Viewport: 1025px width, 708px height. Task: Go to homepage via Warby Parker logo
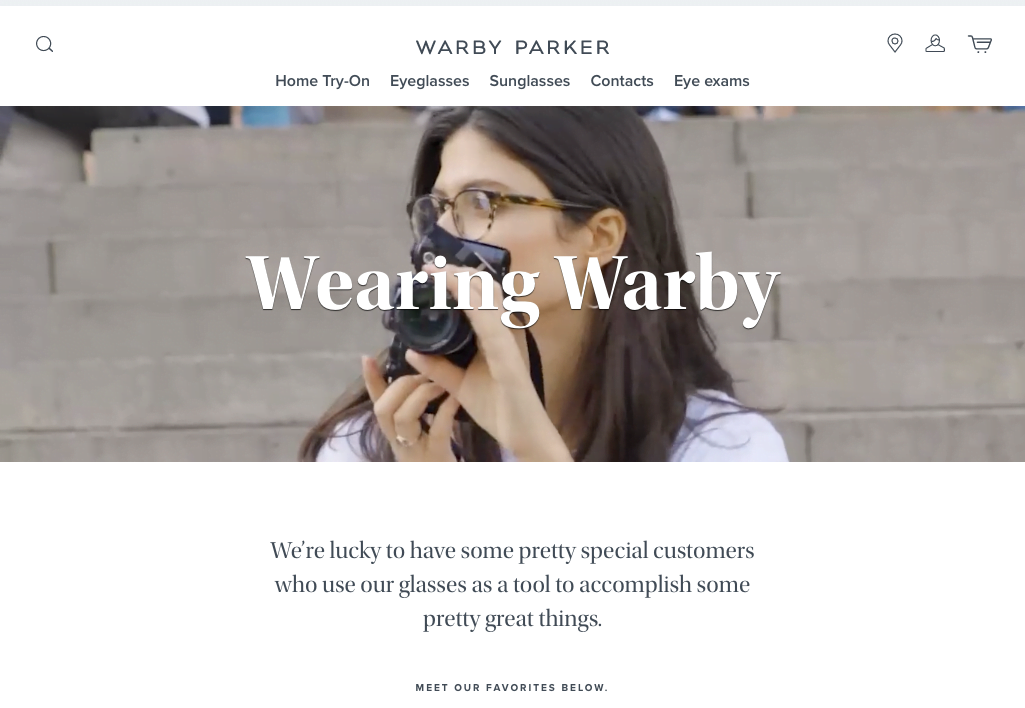pos(512,47)
